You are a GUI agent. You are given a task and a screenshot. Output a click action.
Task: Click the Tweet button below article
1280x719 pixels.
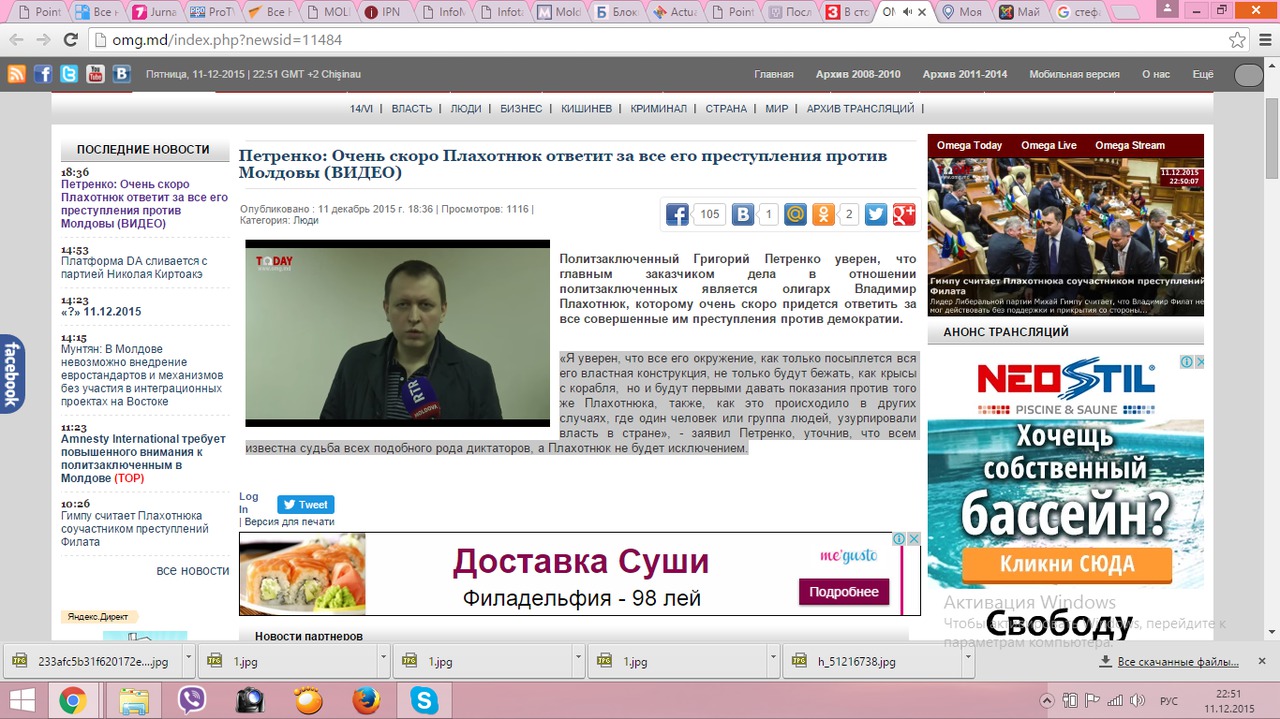click(x=305, y=504)
